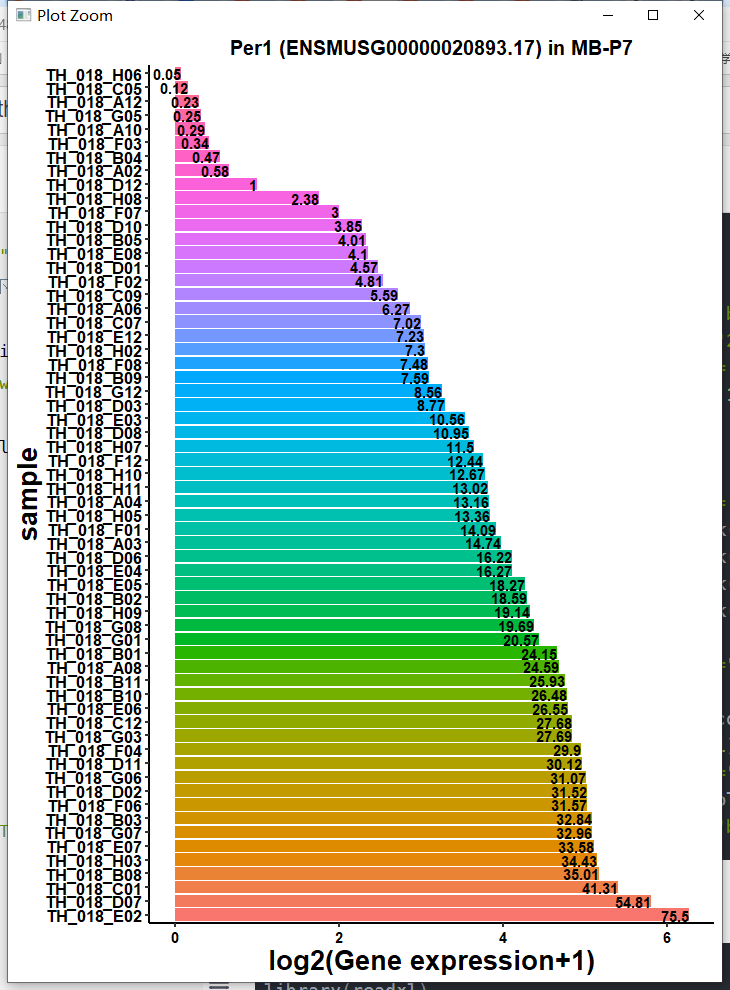Click sample label TH_018_C05

(x=94, y=89)
